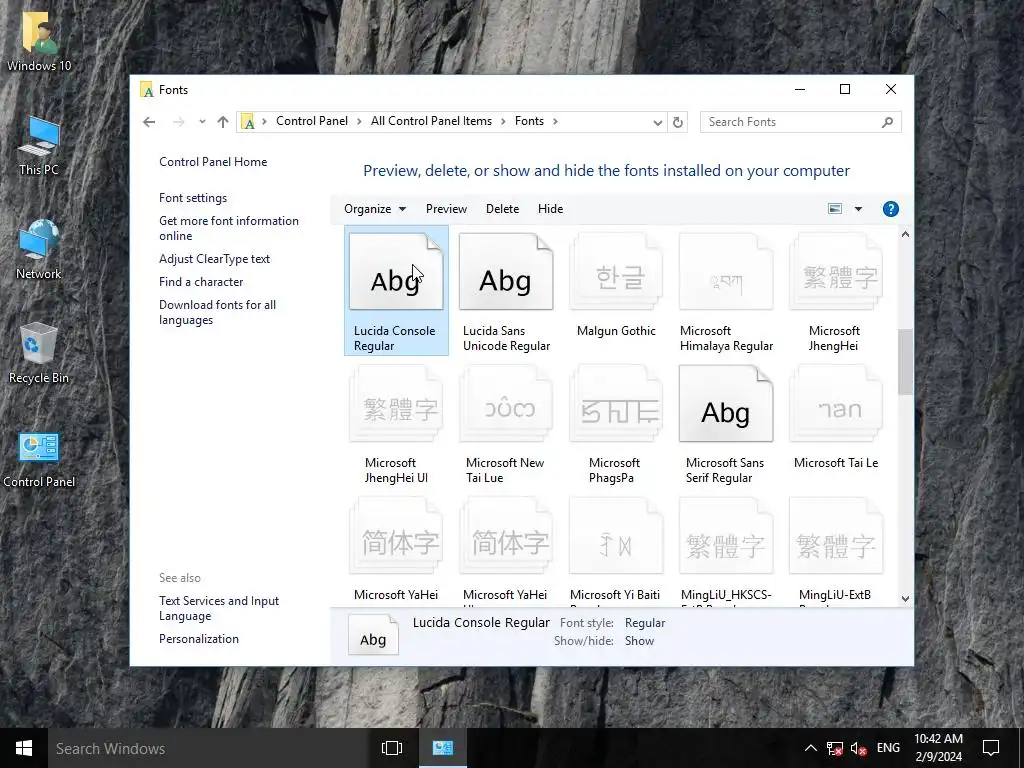Open the Fonts help question mark icon
The width and height of the screenshot is (1024, 768).
click(x=890, y=209)
